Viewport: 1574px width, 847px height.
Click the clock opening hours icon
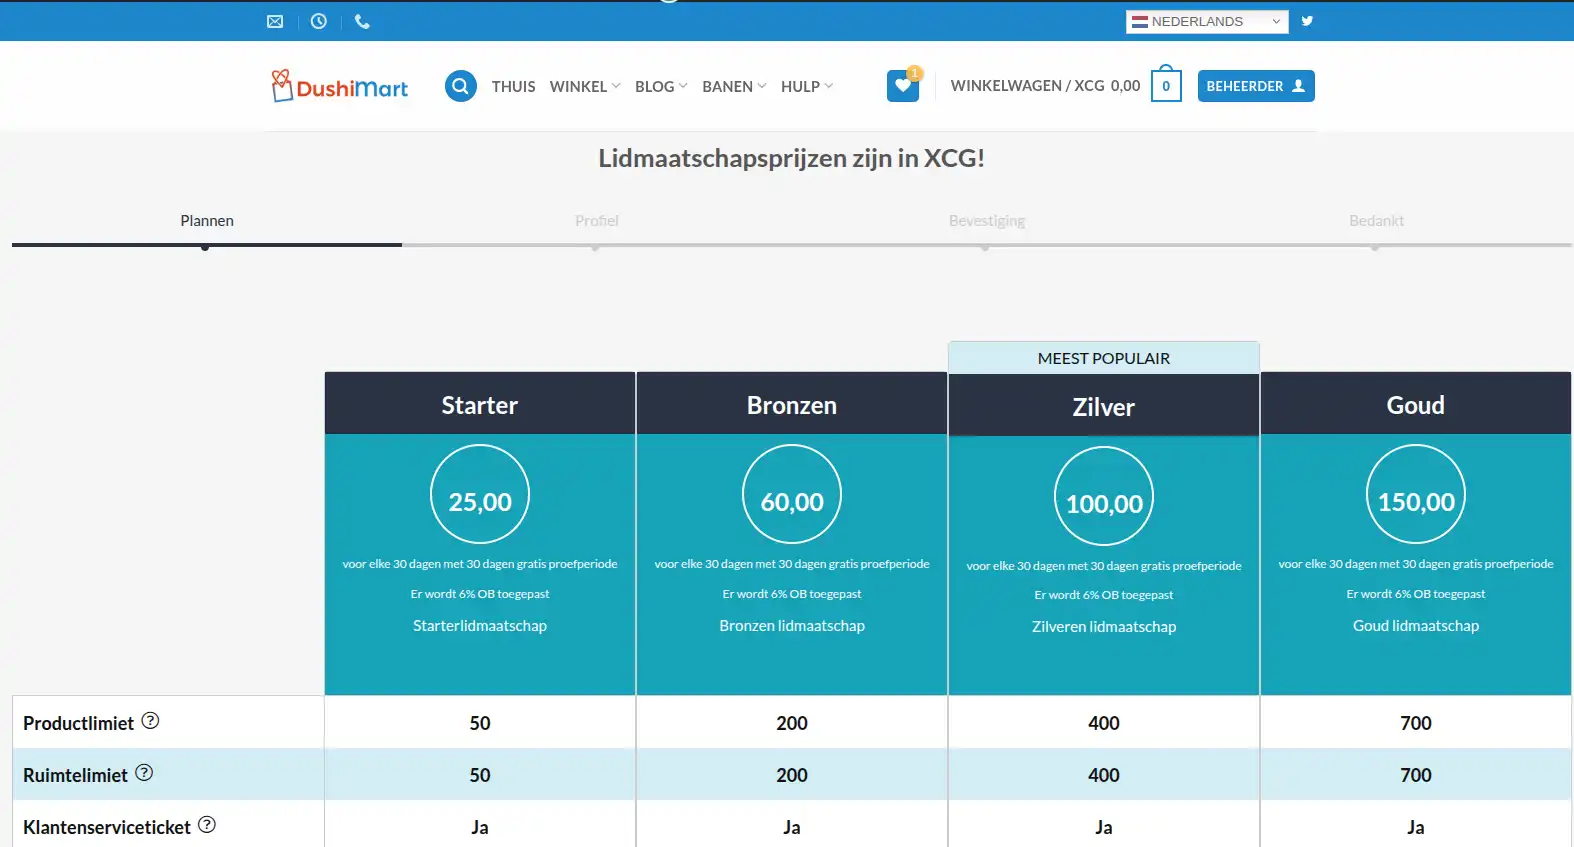319,21
